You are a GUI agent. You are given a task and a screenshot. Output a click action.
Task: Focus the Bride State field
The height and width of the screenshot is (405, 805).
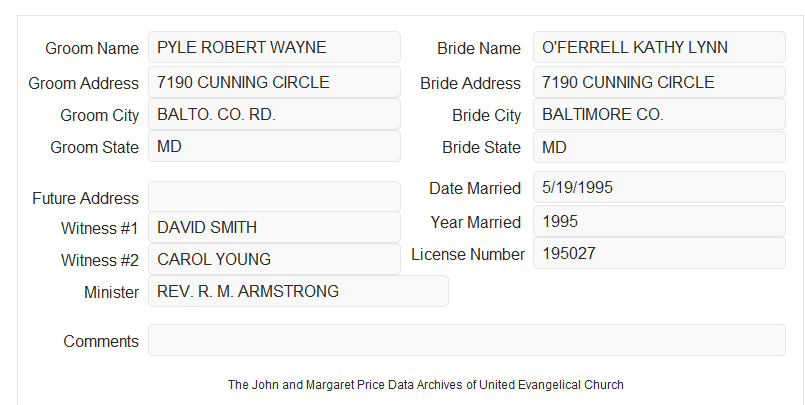[x=659, y=147]
